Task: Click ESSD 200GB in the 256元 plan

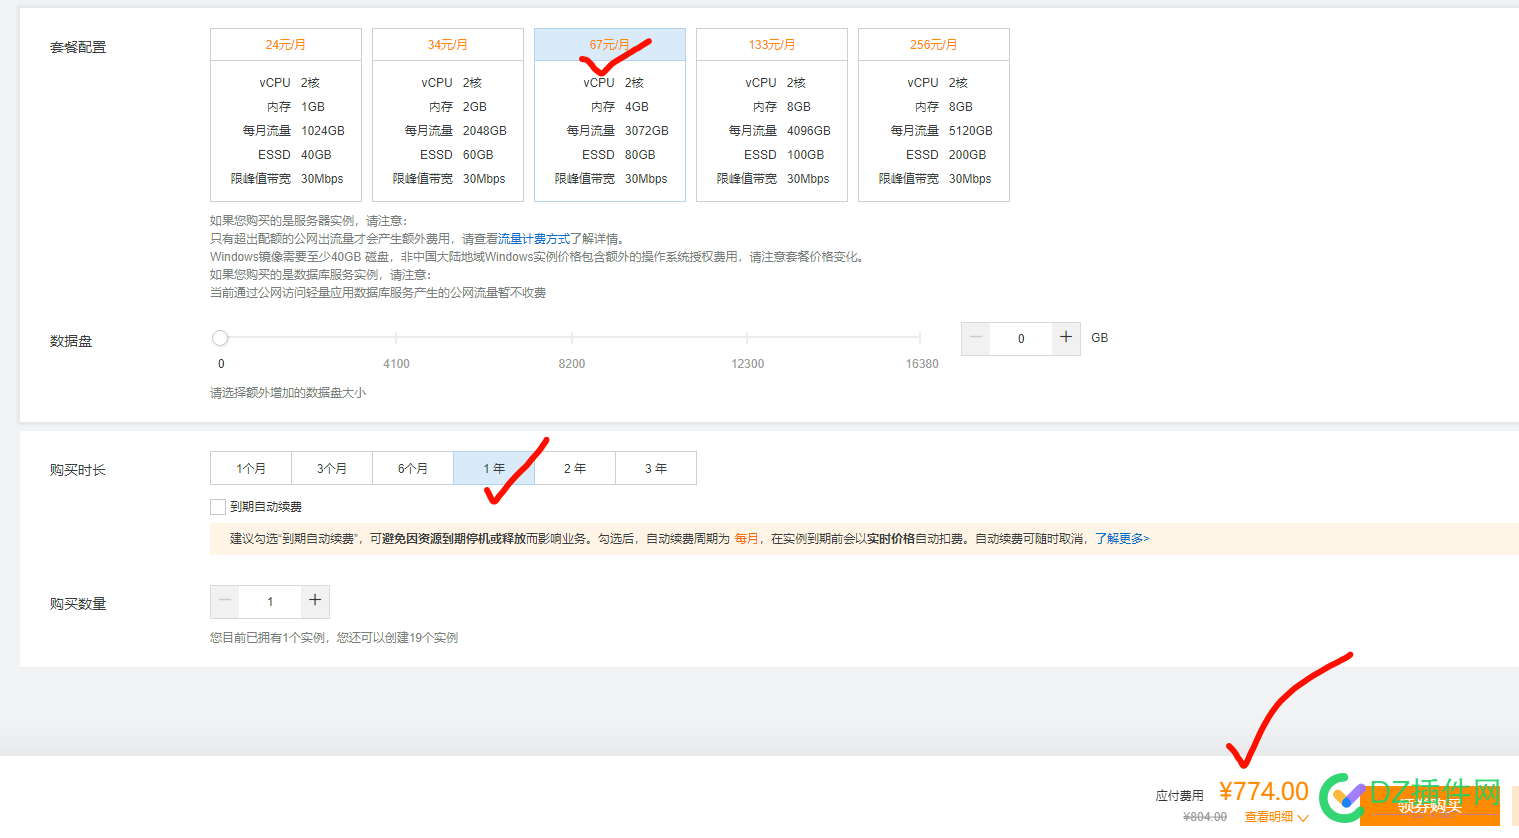Action: click(x=946, y=155)
